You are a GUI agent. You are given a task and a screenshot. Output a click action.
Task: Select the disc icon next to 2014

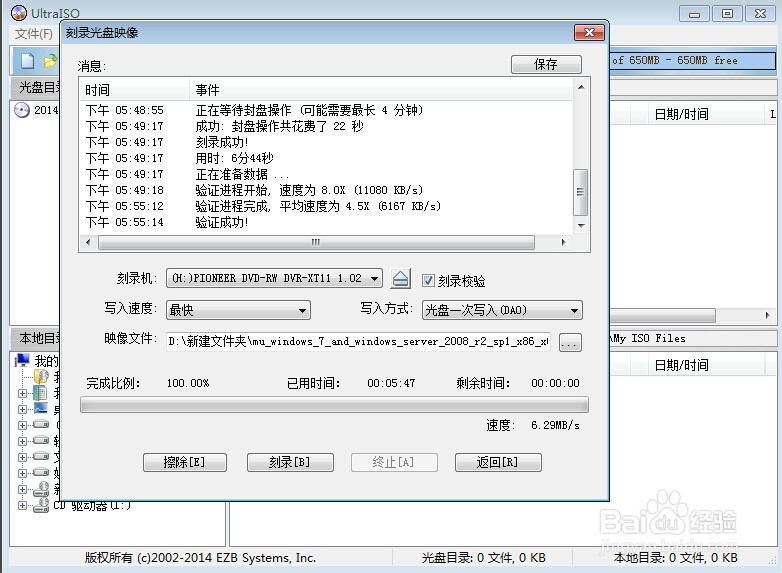[22, 110]
